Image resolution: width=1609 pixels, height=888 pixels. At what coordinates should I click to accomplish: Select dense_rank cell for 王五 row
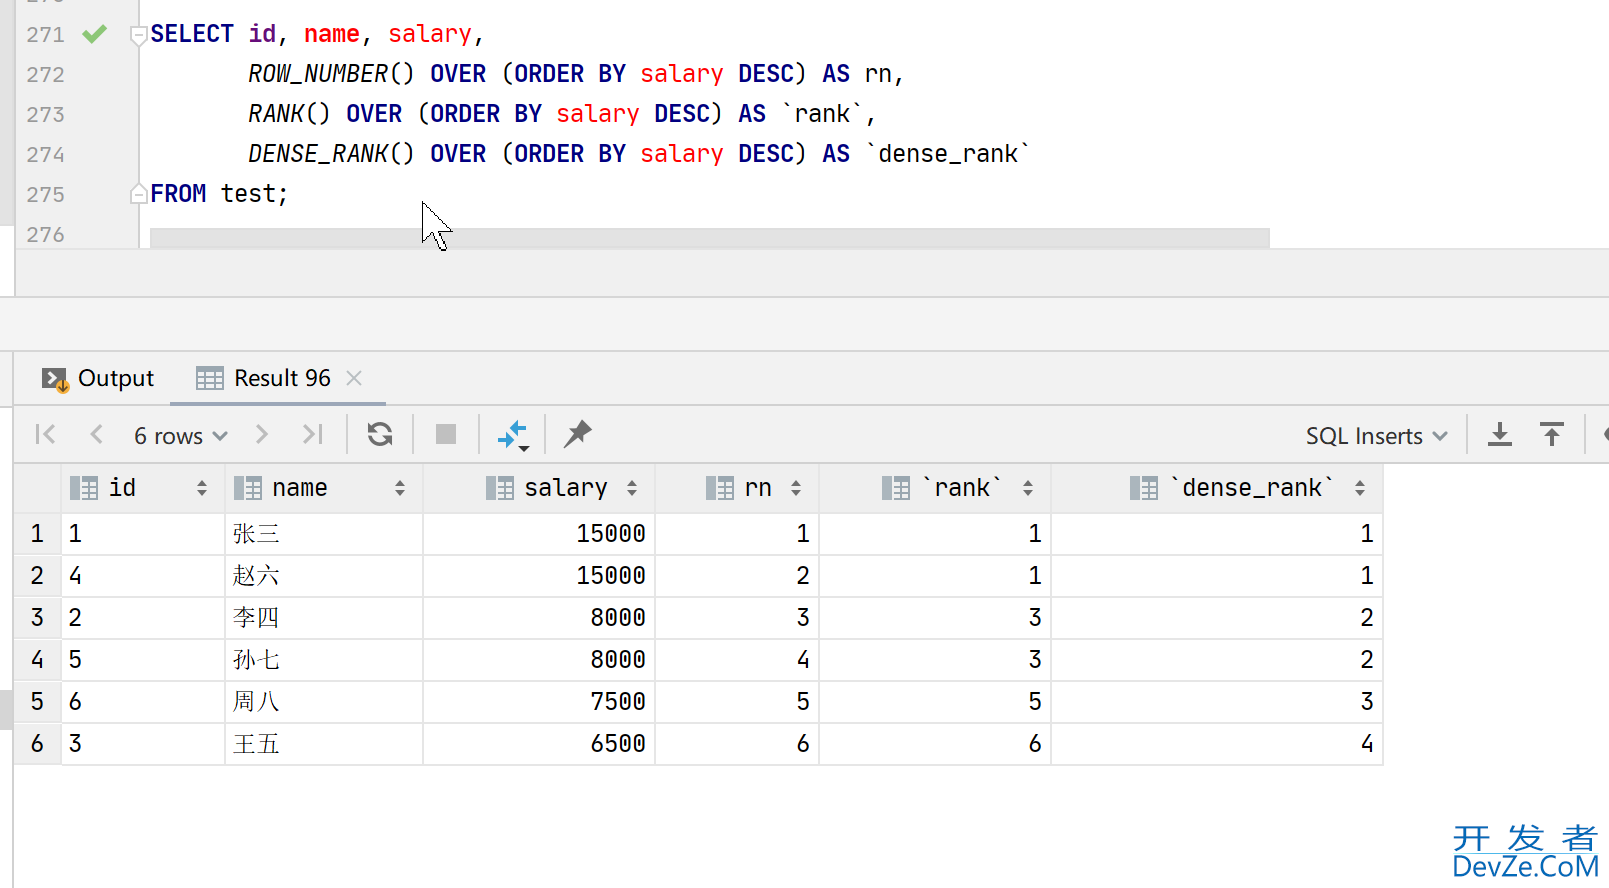pyautogui.click(x=1217, y=744)
